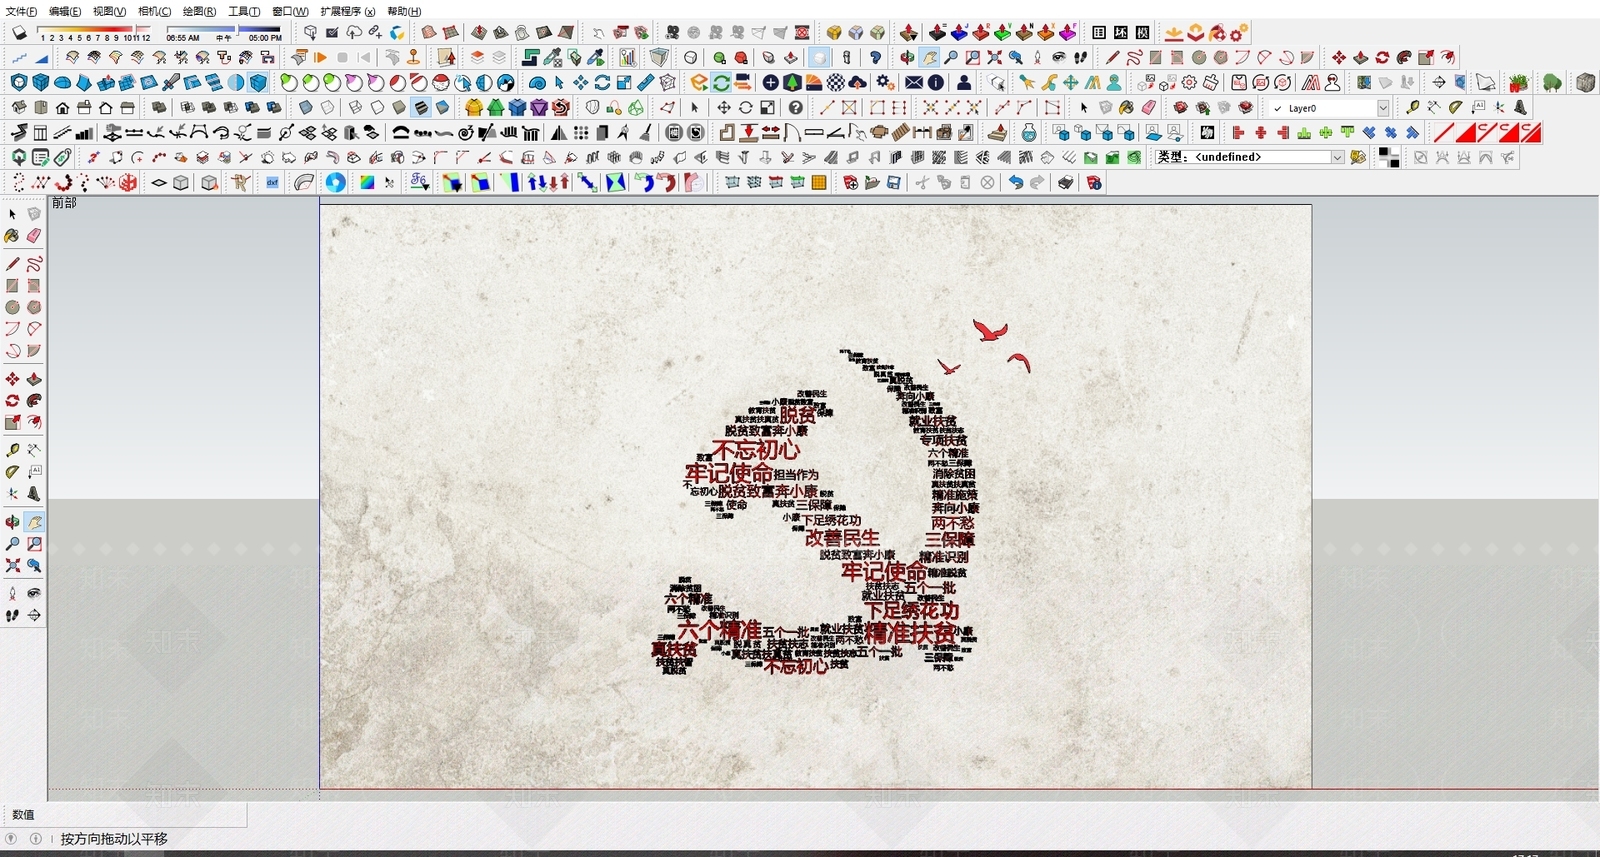Screen dimensions: 1600x857
Task: Open the 编辑(E) menu
Action: (x=65, y=11)
